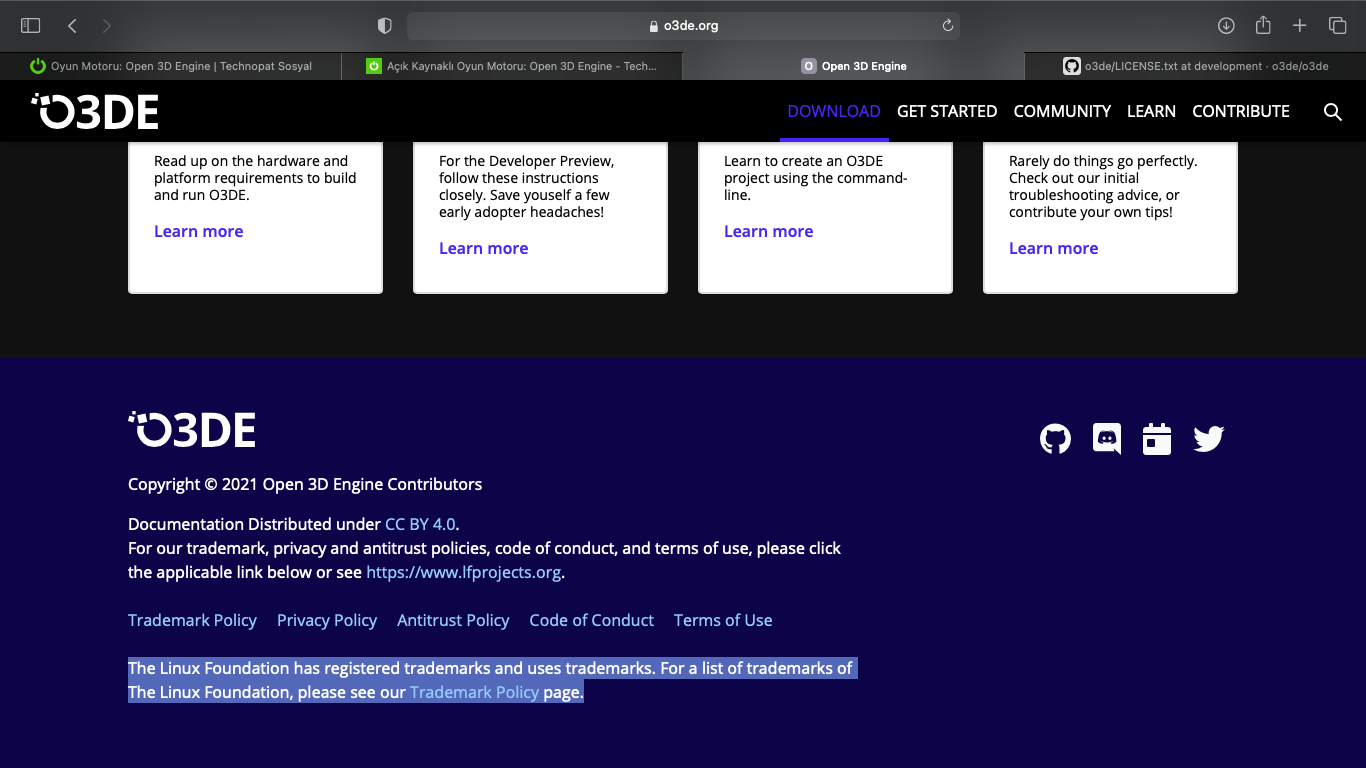Click the 'Rarely do things go perfectly.' text
This screenshot has height=768, width=1366.
point(1103,161)
